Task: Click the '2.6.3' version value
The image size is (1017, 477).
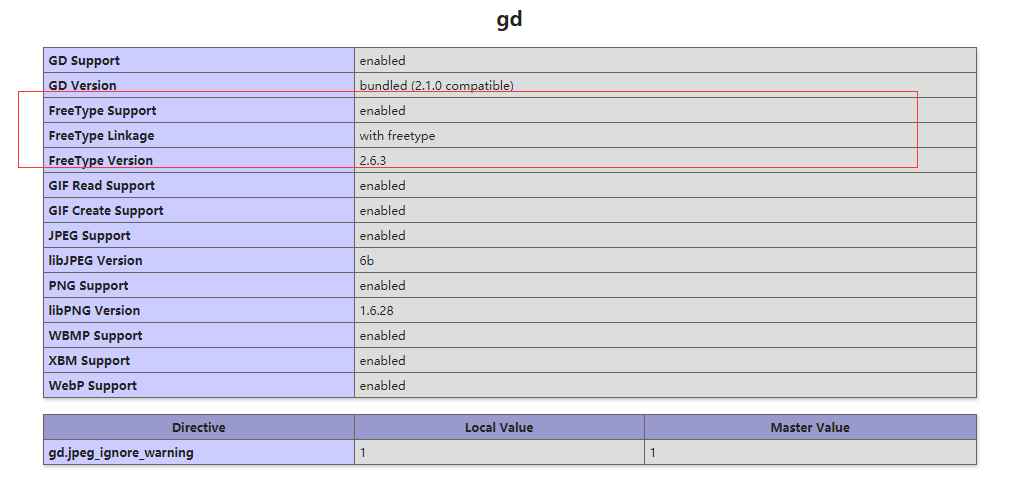Action: pos(372,161)
